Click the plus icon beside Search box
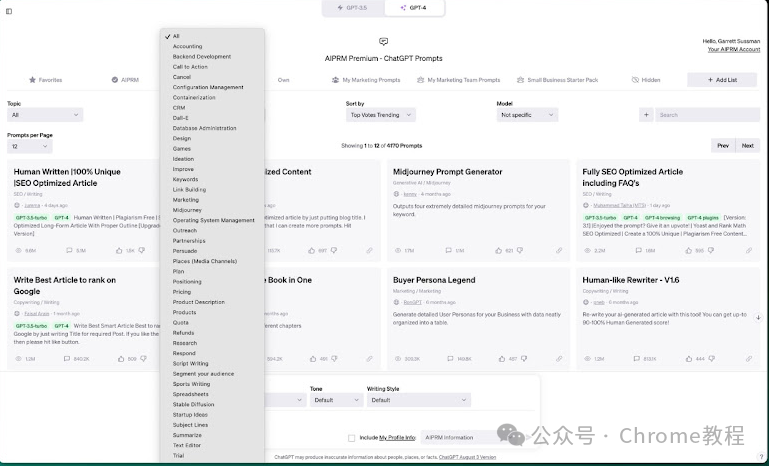The height and width of the screenshot is (466, 769). pyautogui.click(x=646, y=115)
